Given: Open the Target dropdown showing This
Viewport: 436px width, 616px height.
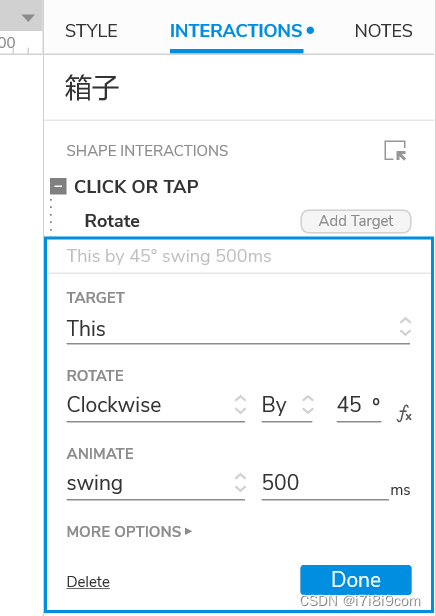Looking at the screenshot, I should pos(238,328).
